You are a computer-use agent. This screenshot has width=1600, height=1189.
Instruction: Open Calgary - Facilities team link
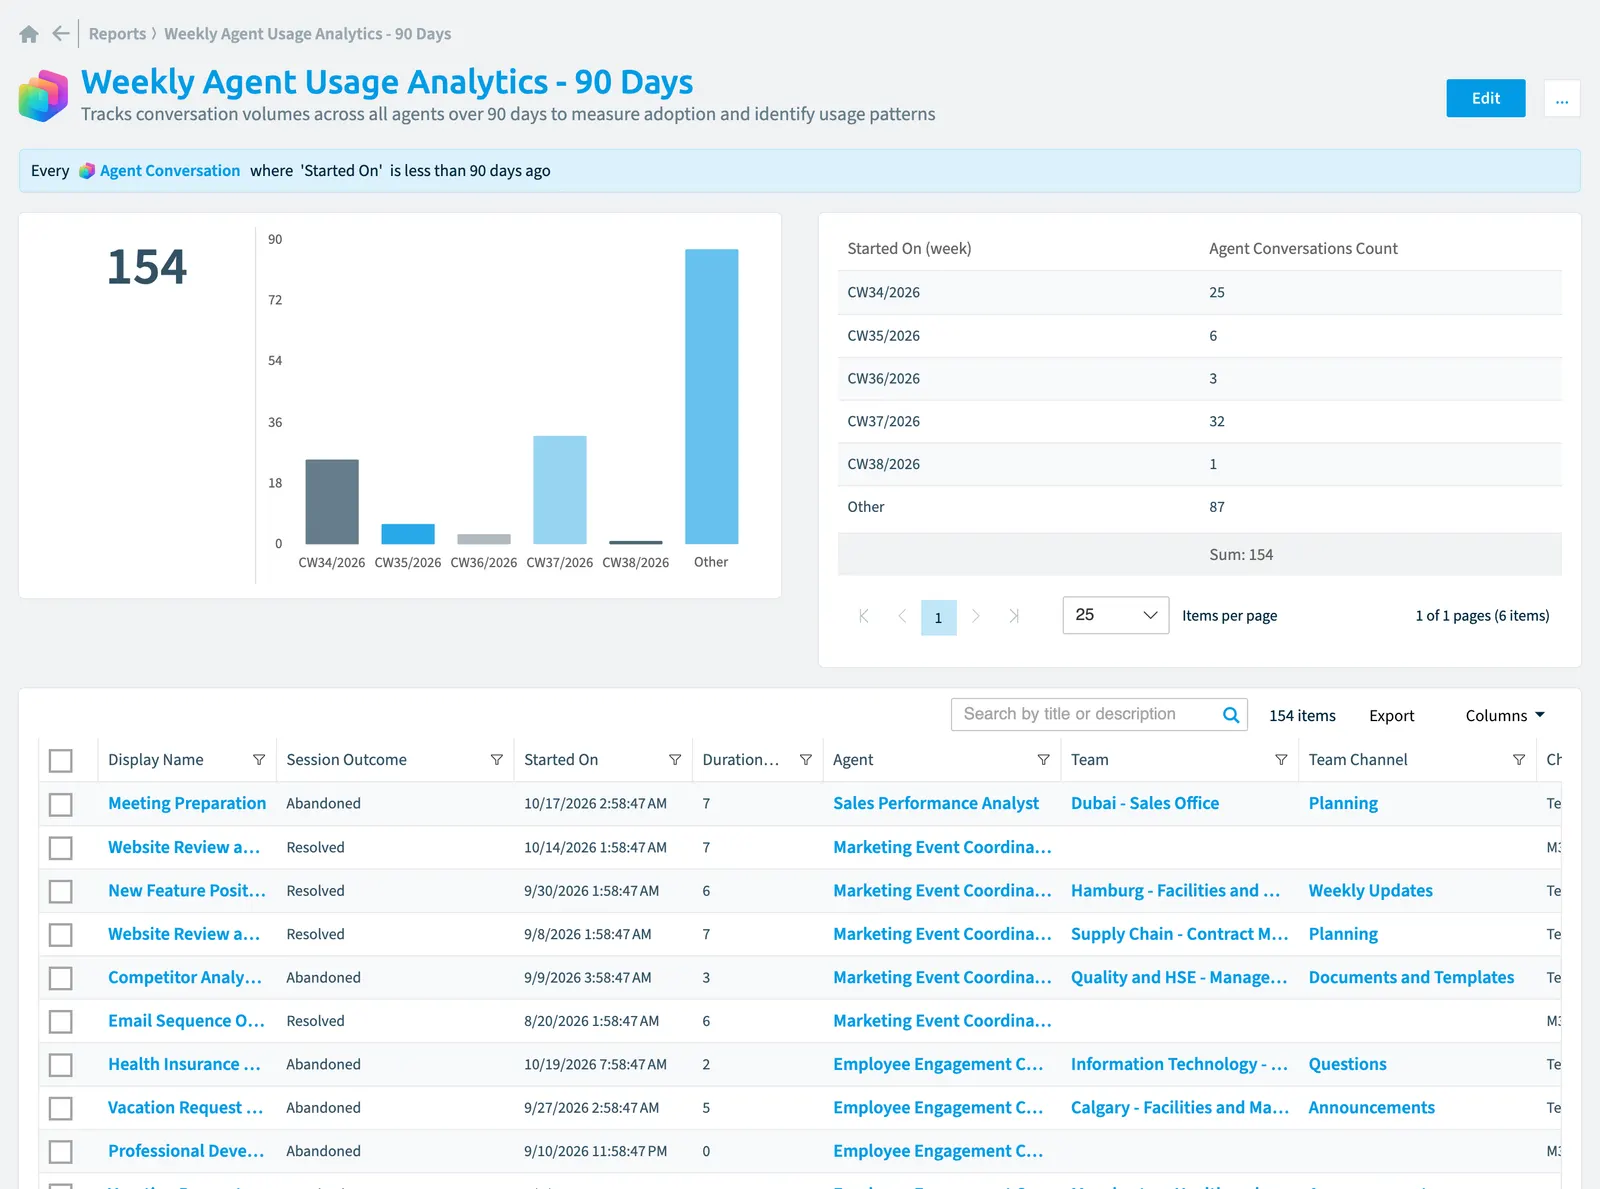coord(1180,1107)
